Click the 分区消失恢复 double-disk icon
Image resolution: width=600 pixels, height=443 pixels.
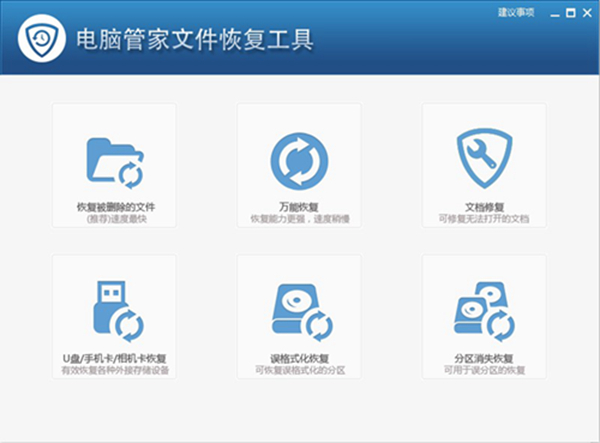pos(484,311)
